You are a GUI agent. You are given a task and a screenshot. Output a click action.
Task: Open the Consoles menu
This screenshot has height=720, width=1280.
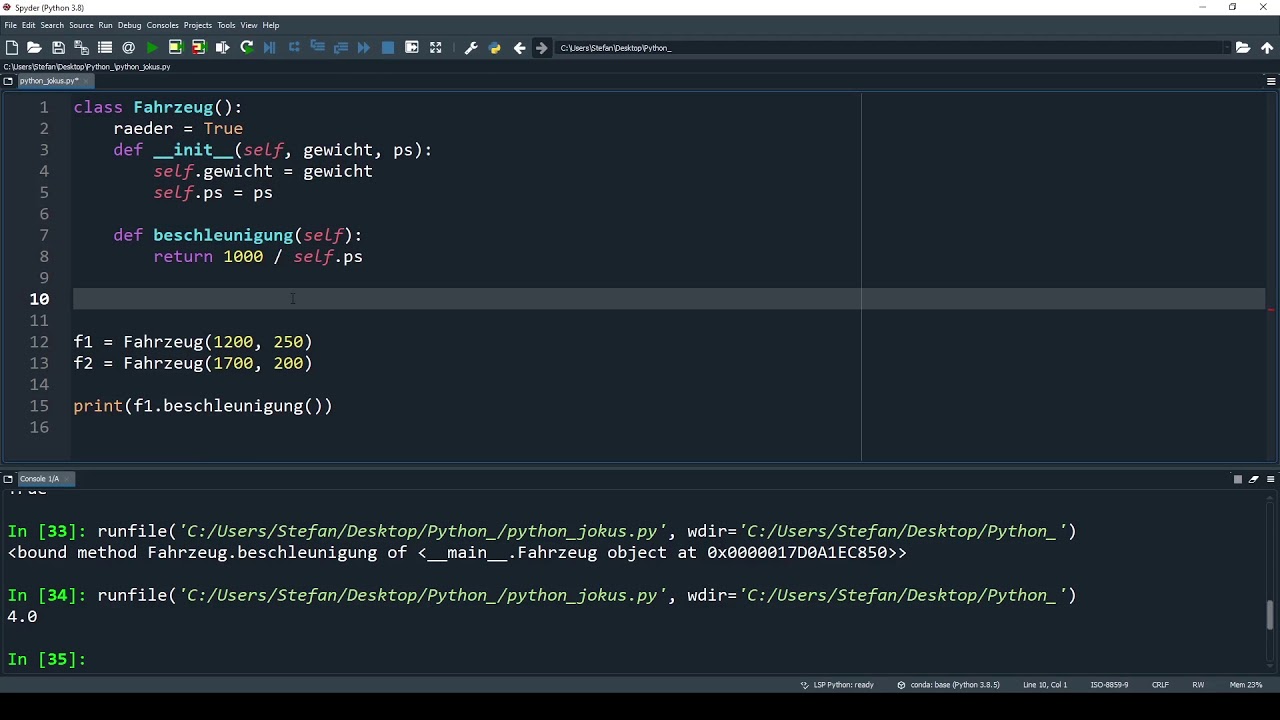[x=162, y=25]
